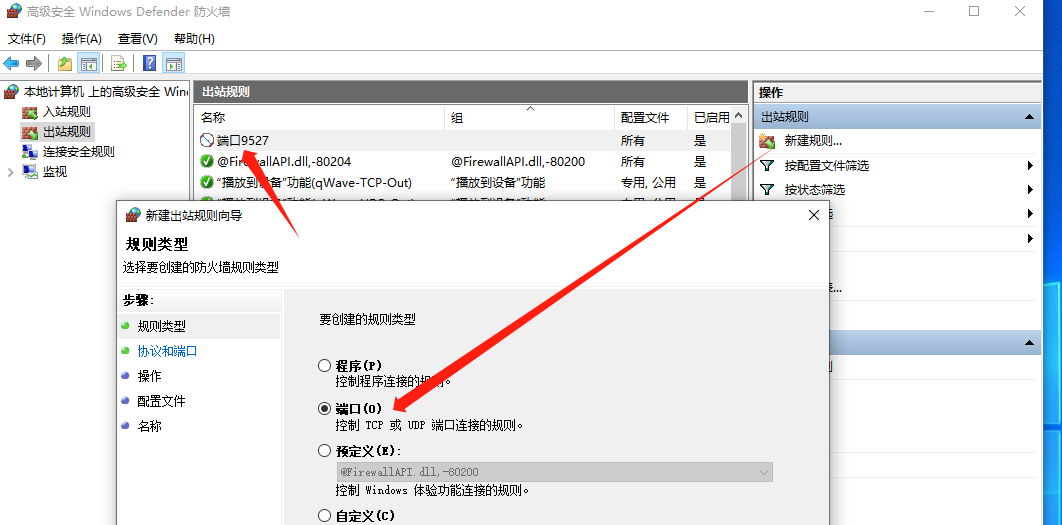Click the 监视 monitor icon in tree
The width and height of the screenshot is (1062, 525).
click(30, 171)
